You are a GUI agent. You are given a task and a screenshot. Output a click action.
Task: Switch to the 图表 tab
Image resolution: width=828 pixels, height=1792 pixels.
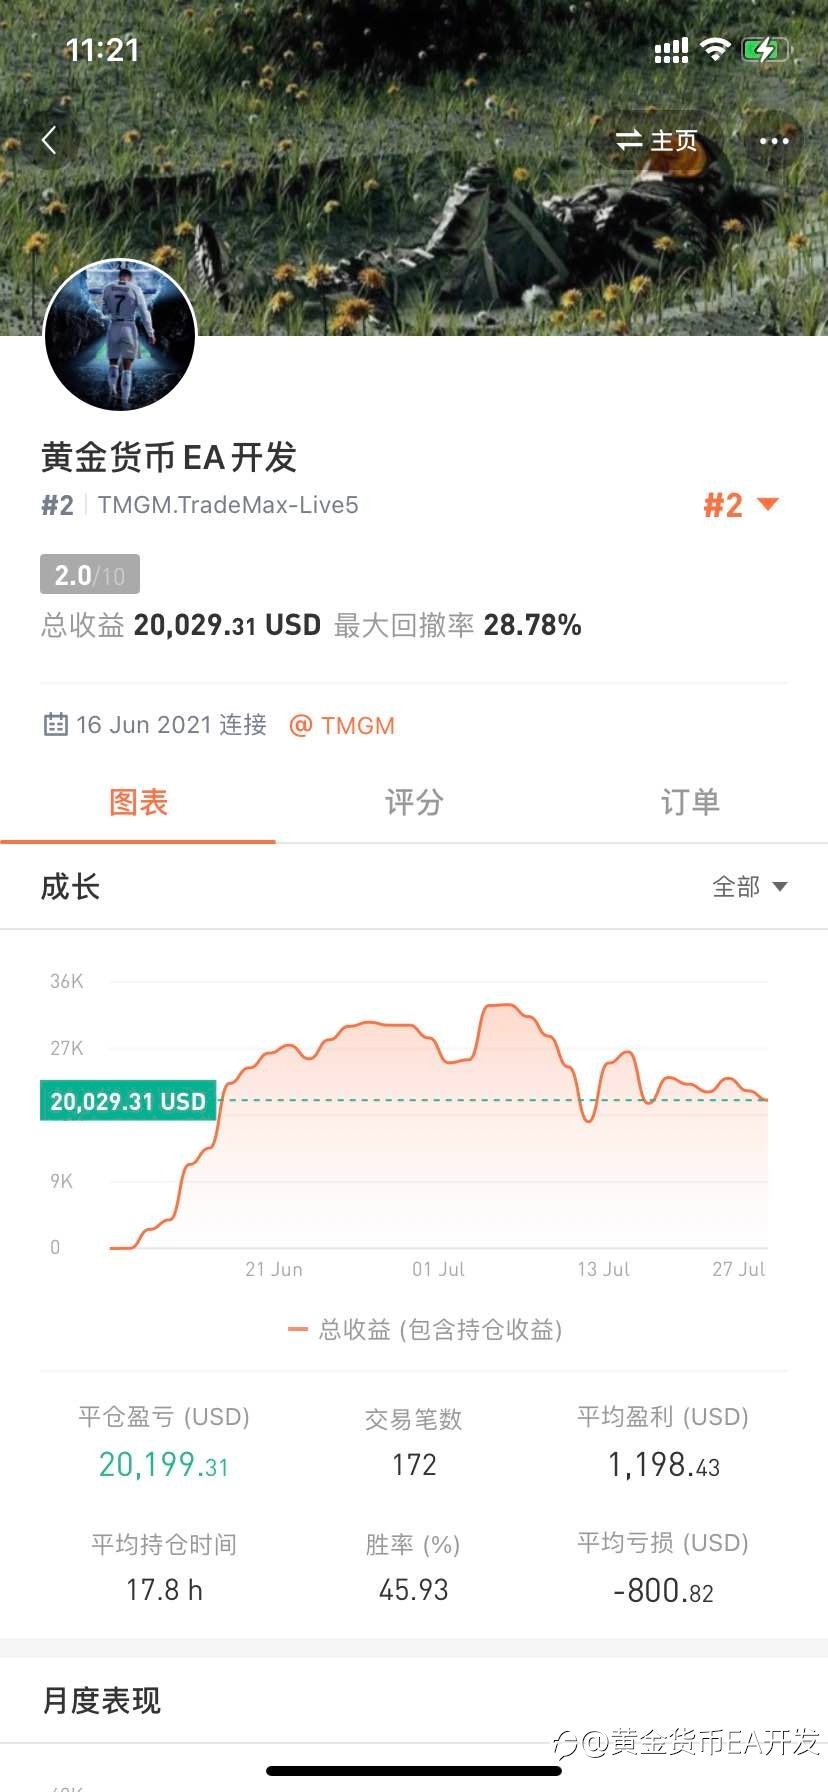tap(138, 802)
